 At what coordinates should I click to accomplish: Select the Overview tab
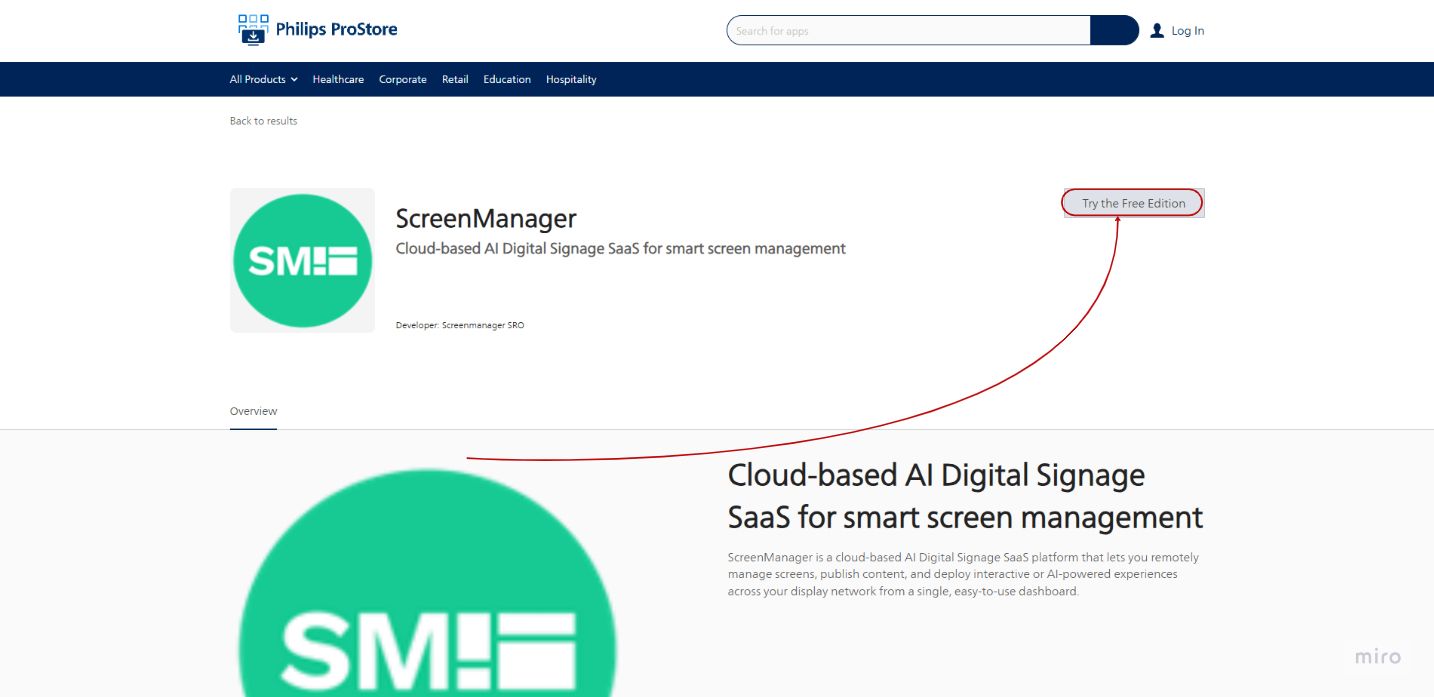click(253, 411)
